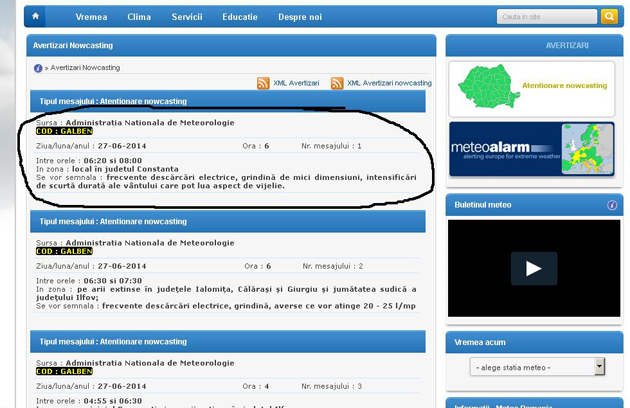The height and width of the screenshot is (408, 630).
Task: Click the RSS icon beside XML Avertizari
Action: click(263, 83)
